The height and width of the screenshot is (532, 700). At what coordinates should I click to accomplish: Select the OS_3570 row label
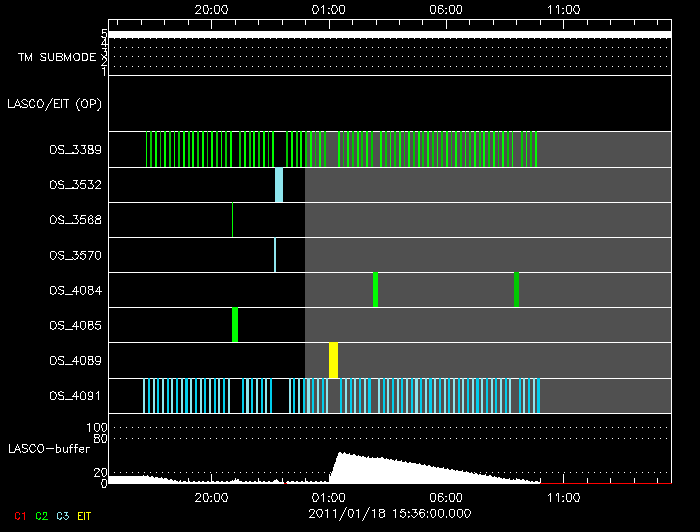(75, 255)
